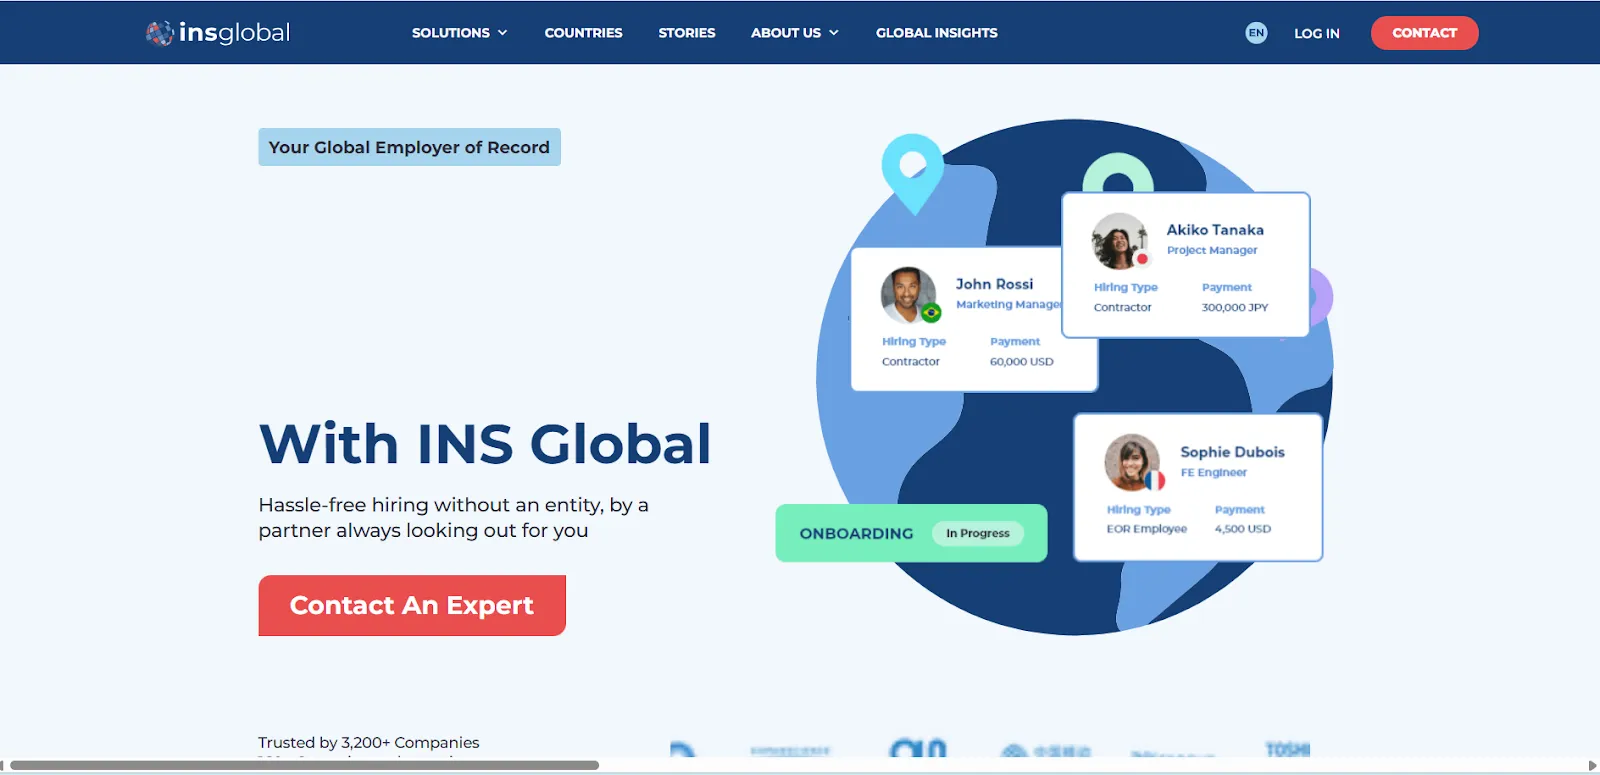Click the 60,000 USD payment value

pos(1021,362)
